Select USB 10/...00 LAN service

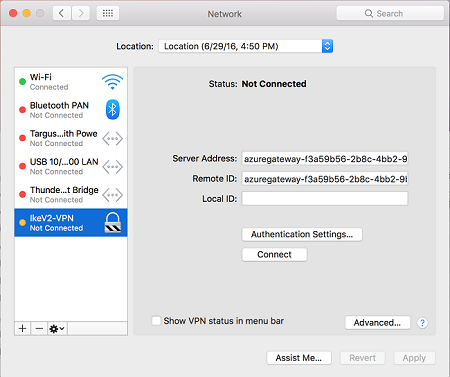point(71,166)
